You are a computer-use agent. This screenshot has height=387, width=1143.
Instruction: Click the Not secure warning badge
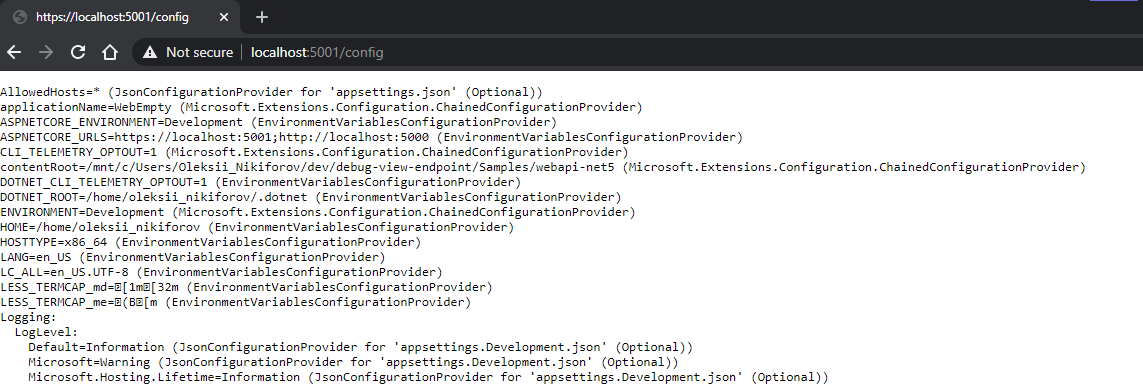[x=188, y=52]
